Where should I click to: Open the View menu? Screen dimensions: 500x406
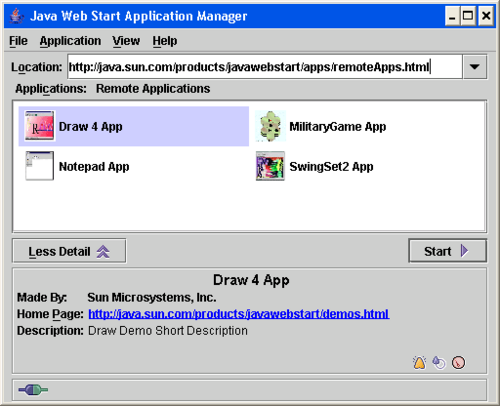pyautogui.click(x=126, y=41)
